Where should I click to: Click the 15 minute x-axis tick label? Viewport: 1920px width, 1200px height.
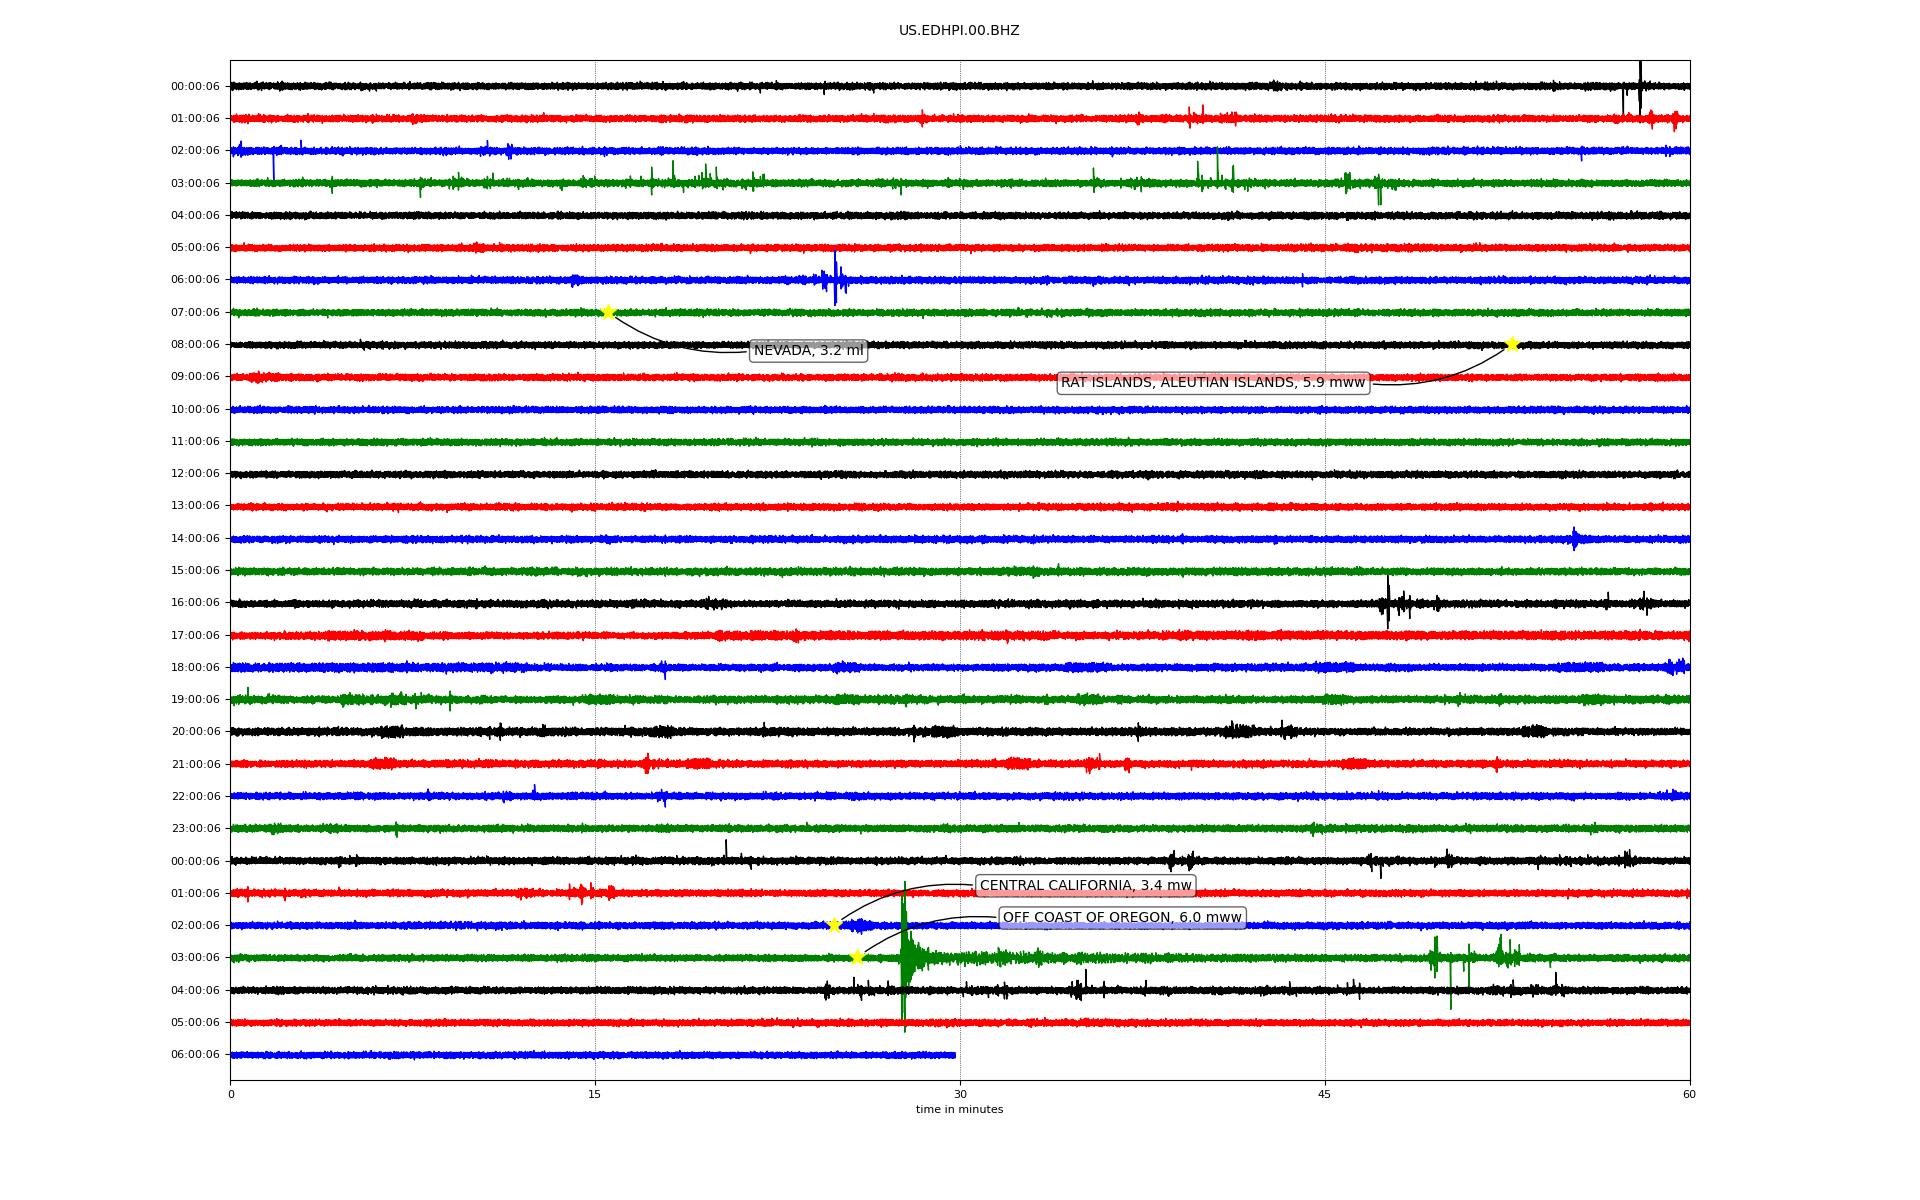[595, 1094]
